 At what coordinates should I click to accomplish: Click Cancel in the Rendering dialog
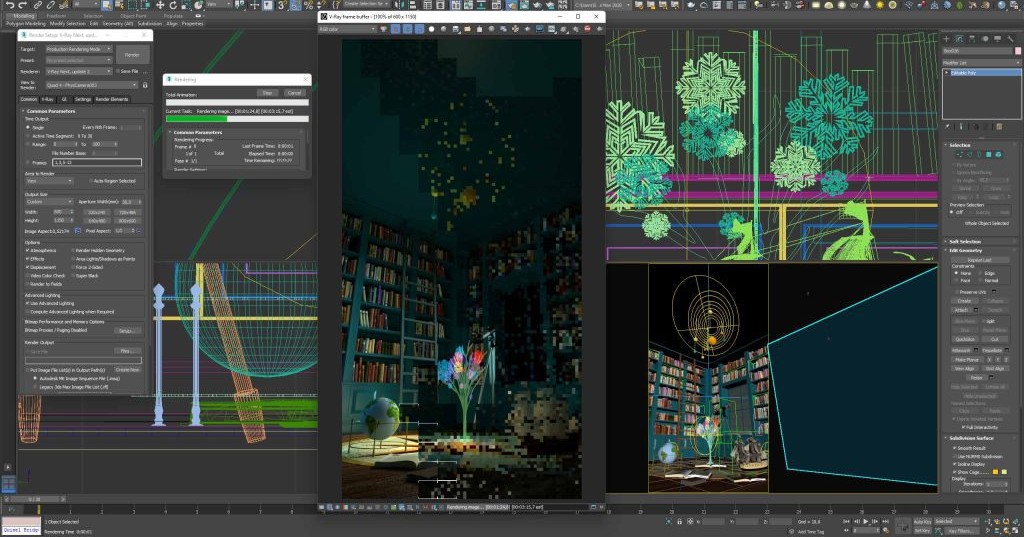coord(295,93)
